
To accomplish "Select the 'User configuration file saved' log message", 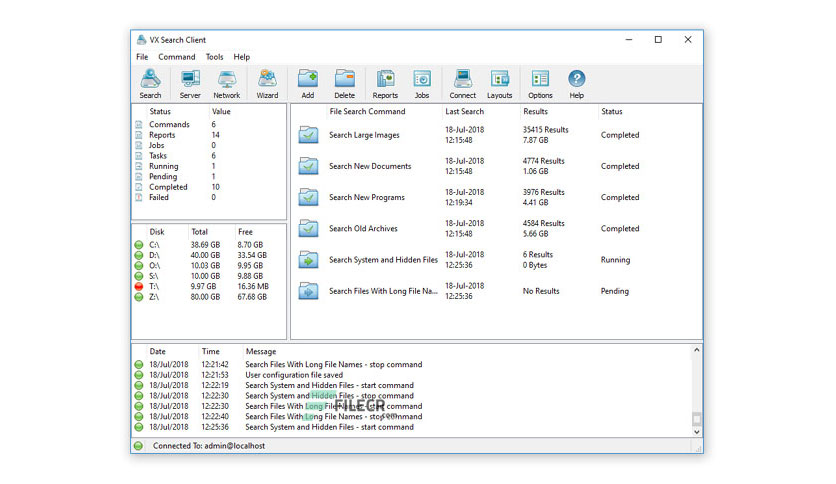I will click(x=294, y=375).
